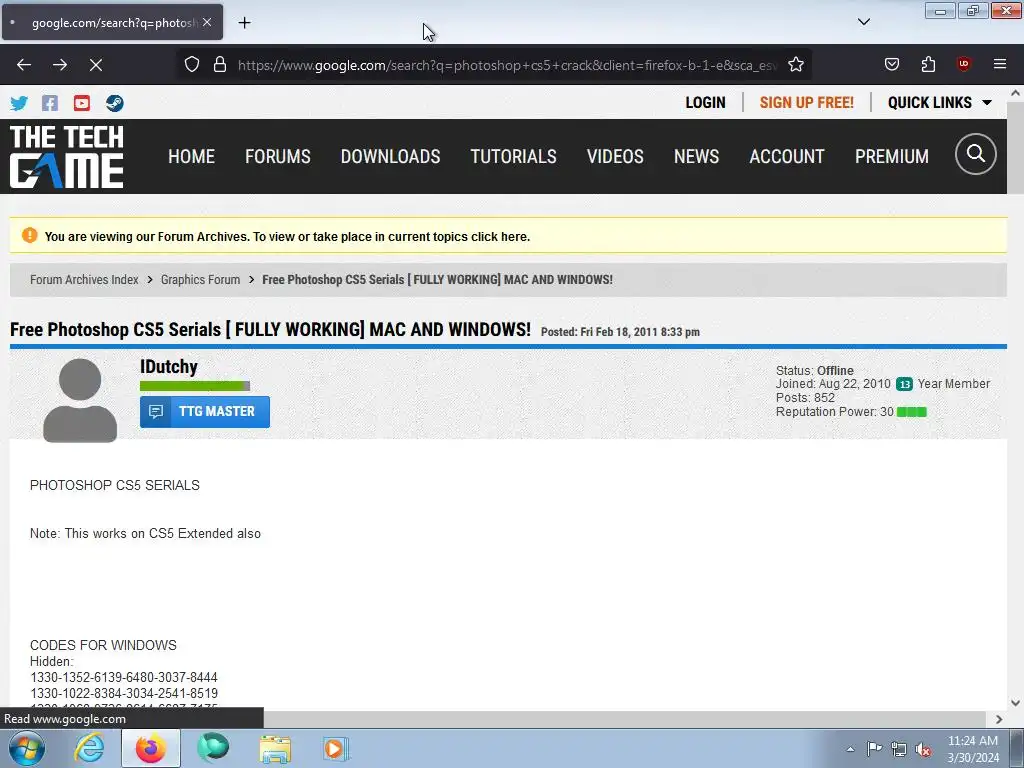This screenshot has width=1024, height=768.
Task: Launch Internet Explorer from the taskbar
Action: 89,748
